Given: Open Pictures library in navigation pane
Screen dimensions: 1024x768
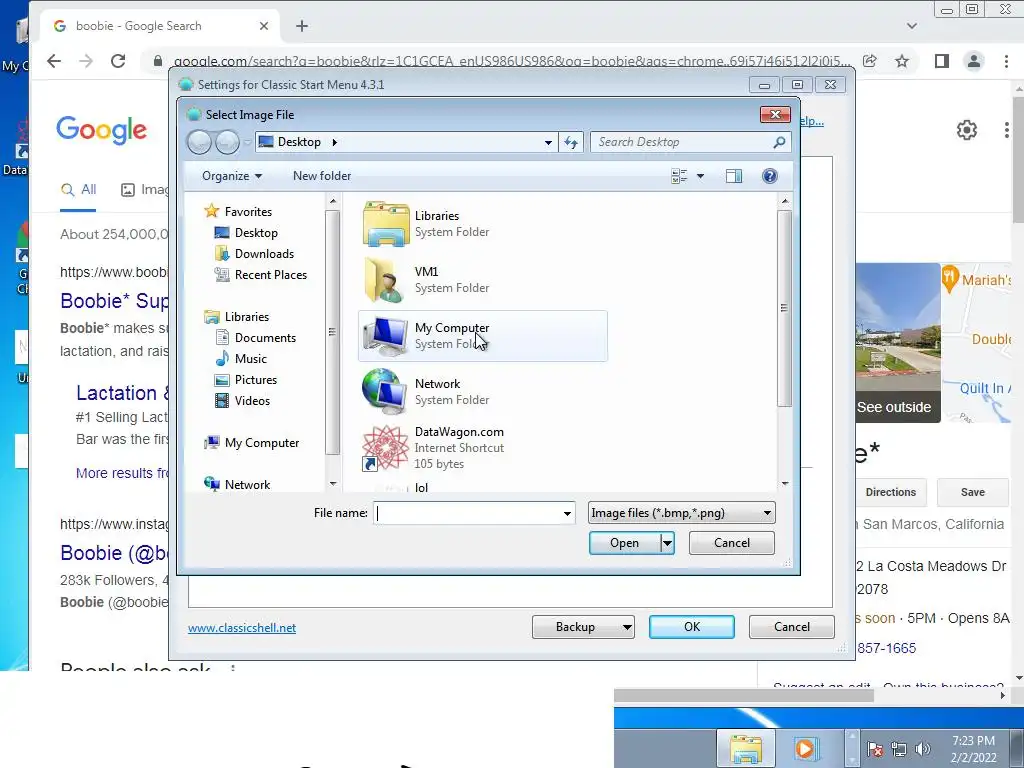Looking at the screenshot, I should click(255, 379).
